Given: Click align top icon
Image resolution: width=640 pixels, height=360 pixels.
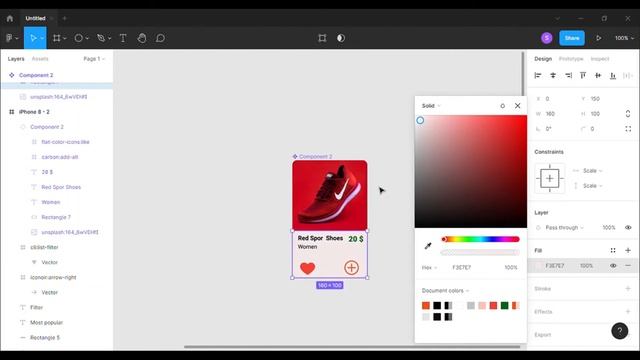Looking at the screenshot, I should 583,75.
